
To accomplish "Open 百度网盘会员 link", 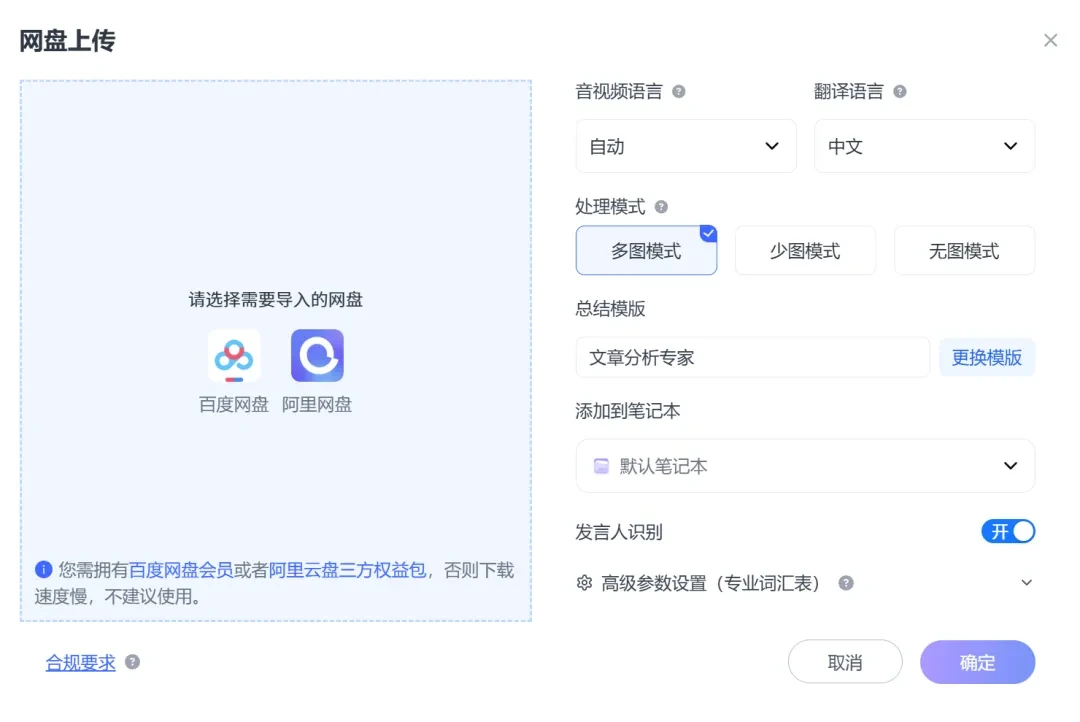I will pyautogui.click(x=181, y=570).
